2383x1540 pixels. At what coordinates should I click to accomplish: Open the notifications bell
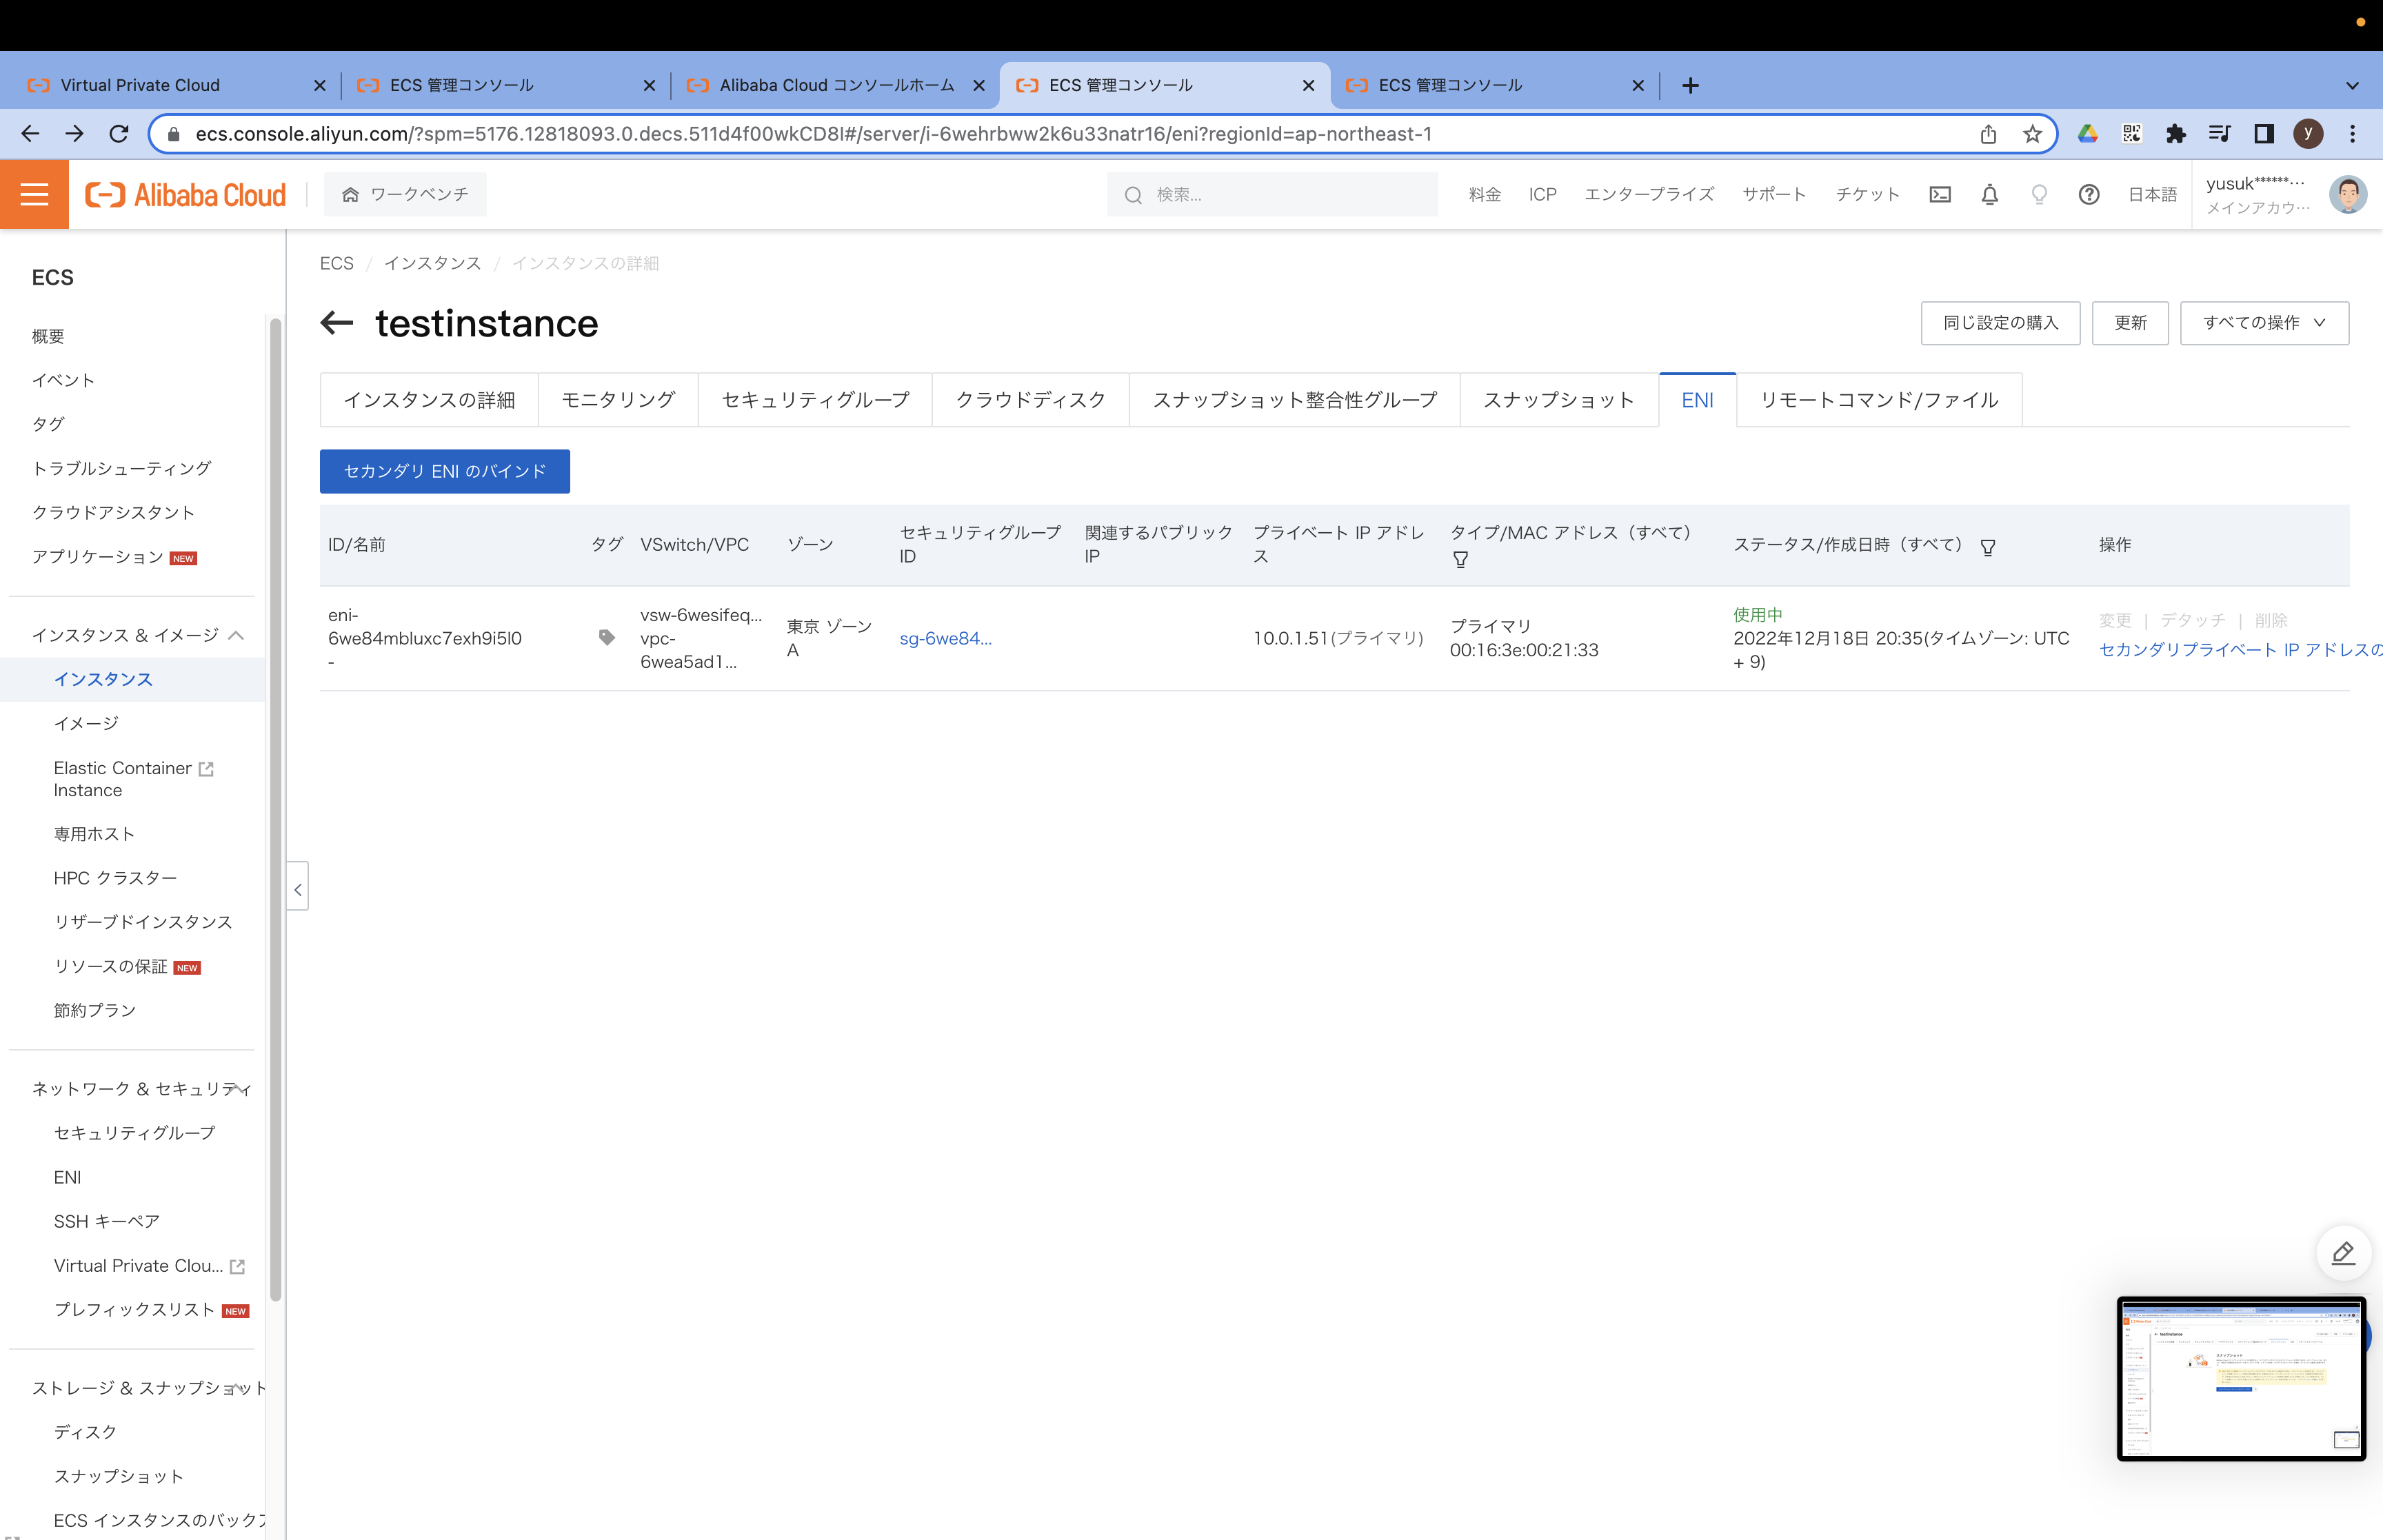(1989, 195)
